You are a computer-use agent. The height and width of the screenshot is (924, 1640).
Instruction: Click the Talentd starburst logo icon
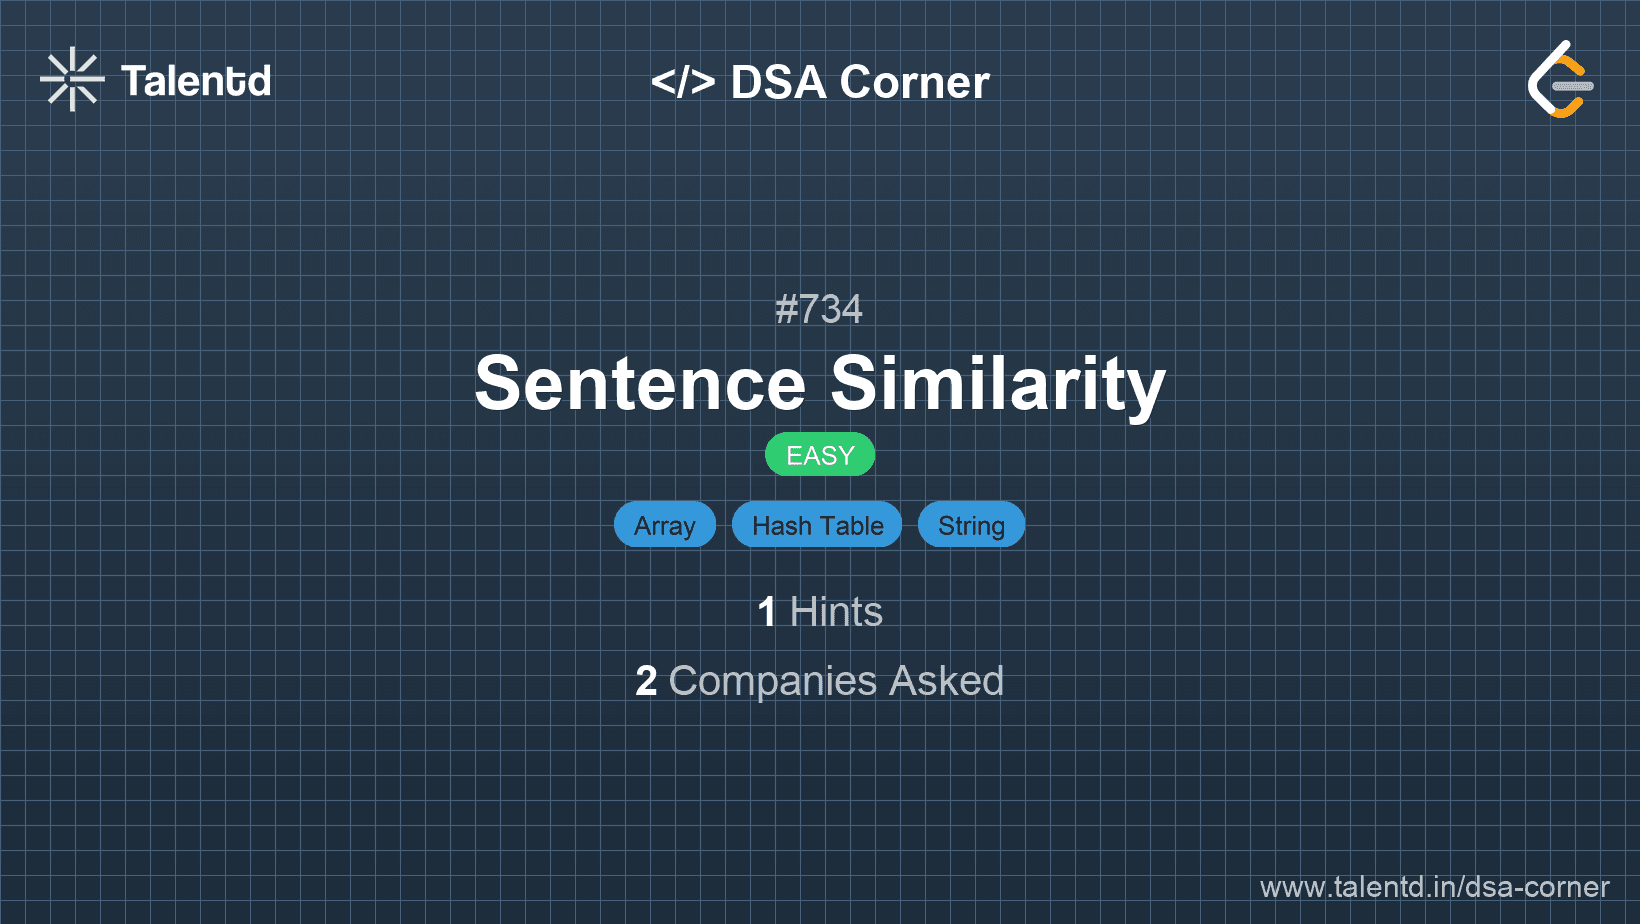[x=72, y=80]
